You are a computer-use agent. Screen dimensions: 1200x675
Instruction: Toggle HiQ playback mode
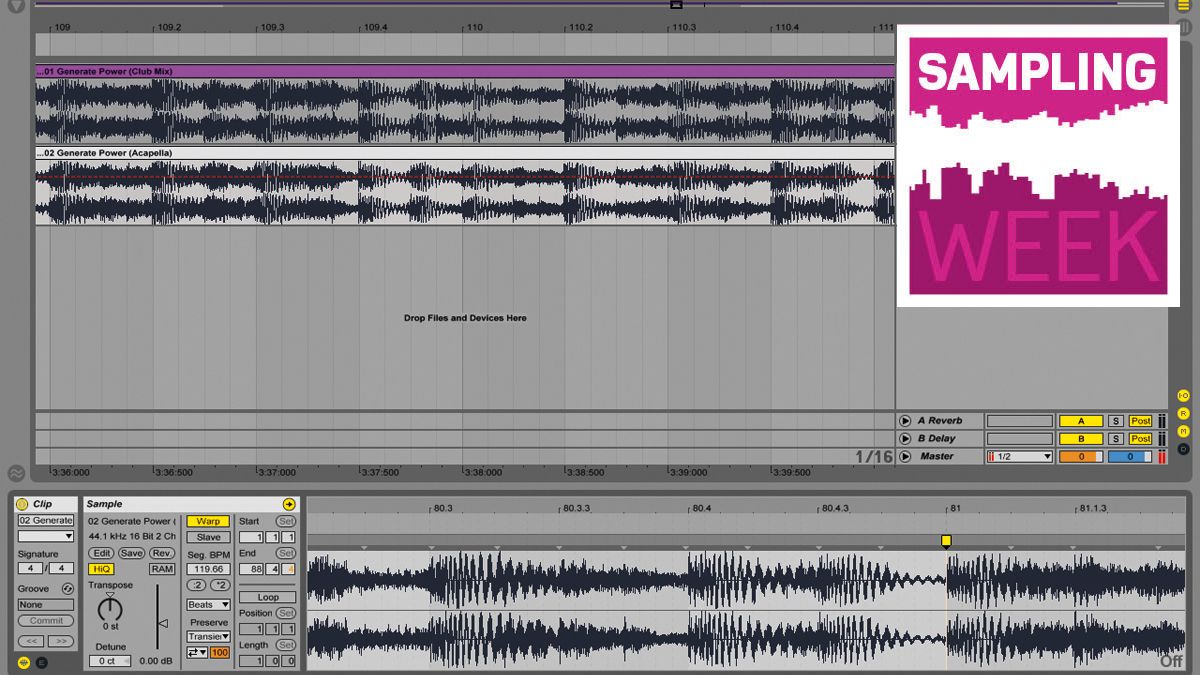coord(103,568)
